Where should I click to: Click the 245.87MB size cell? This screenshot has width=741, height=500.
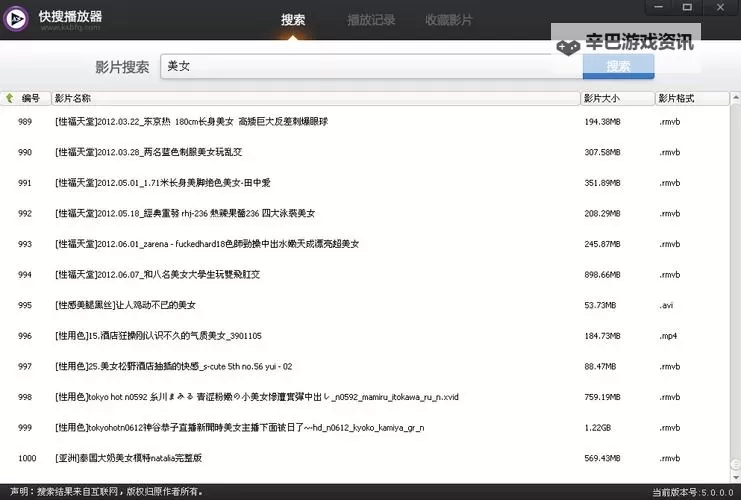tap(602, 244)
